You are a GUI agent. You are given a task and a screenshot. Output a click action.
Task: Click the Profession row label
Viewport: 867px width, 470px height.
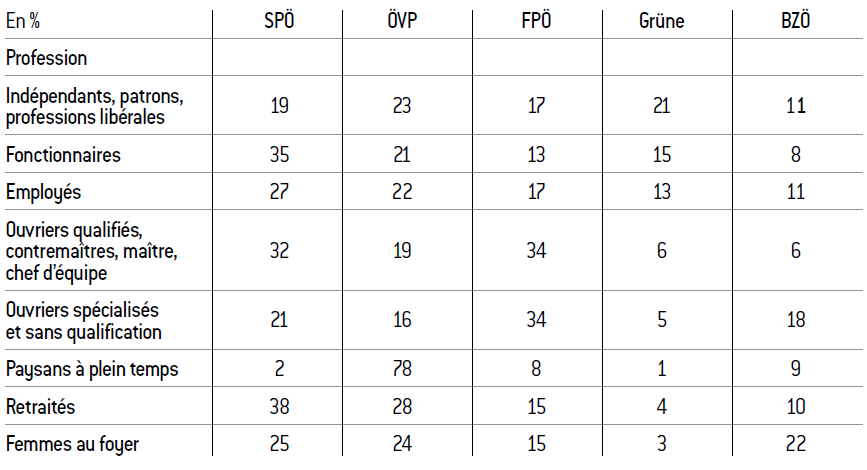pos(46,58)
